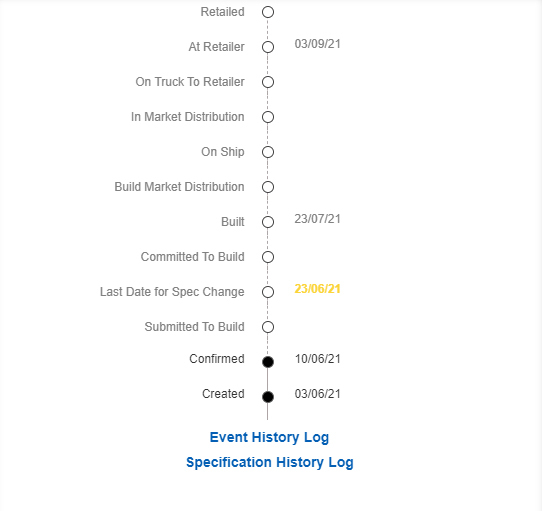Select the Committed To Build marker
Screen dimensions: 542x511
[268, 257]
